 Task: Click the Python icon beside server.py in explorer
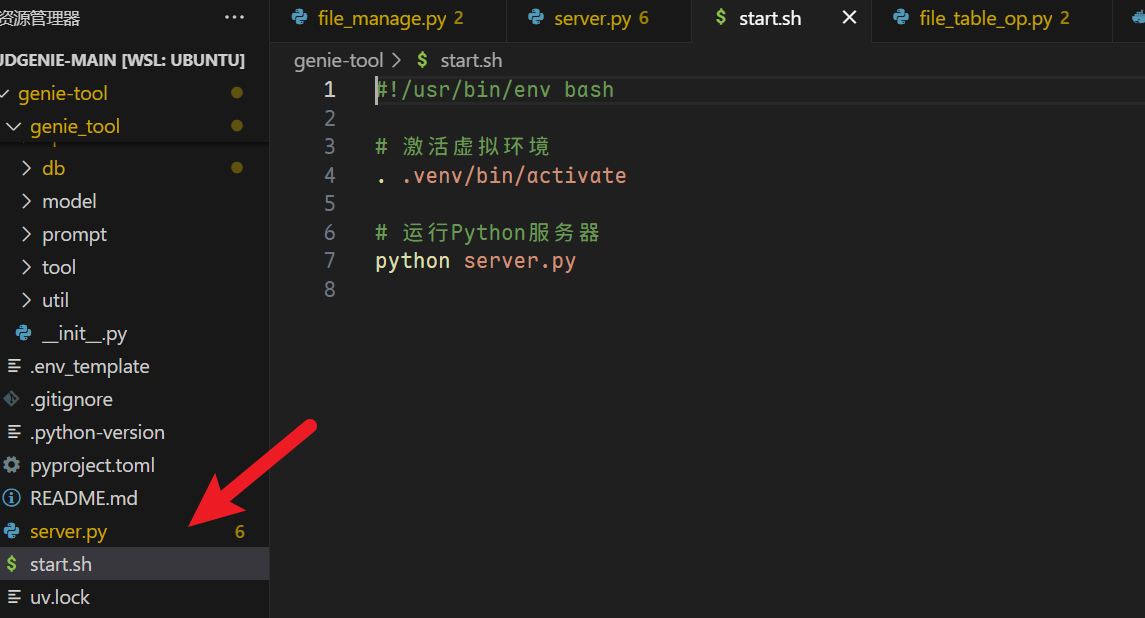(x=12, y=531)
